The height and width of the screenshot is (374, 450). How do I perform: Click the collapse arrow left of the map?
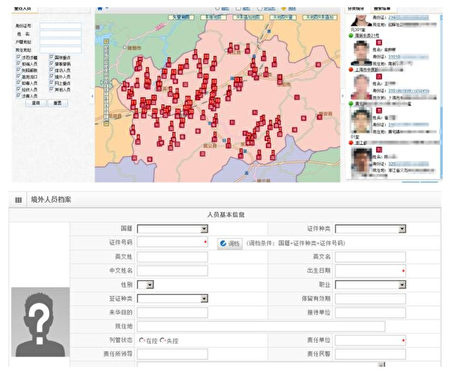pyautogui.click(x=92, y=96)
